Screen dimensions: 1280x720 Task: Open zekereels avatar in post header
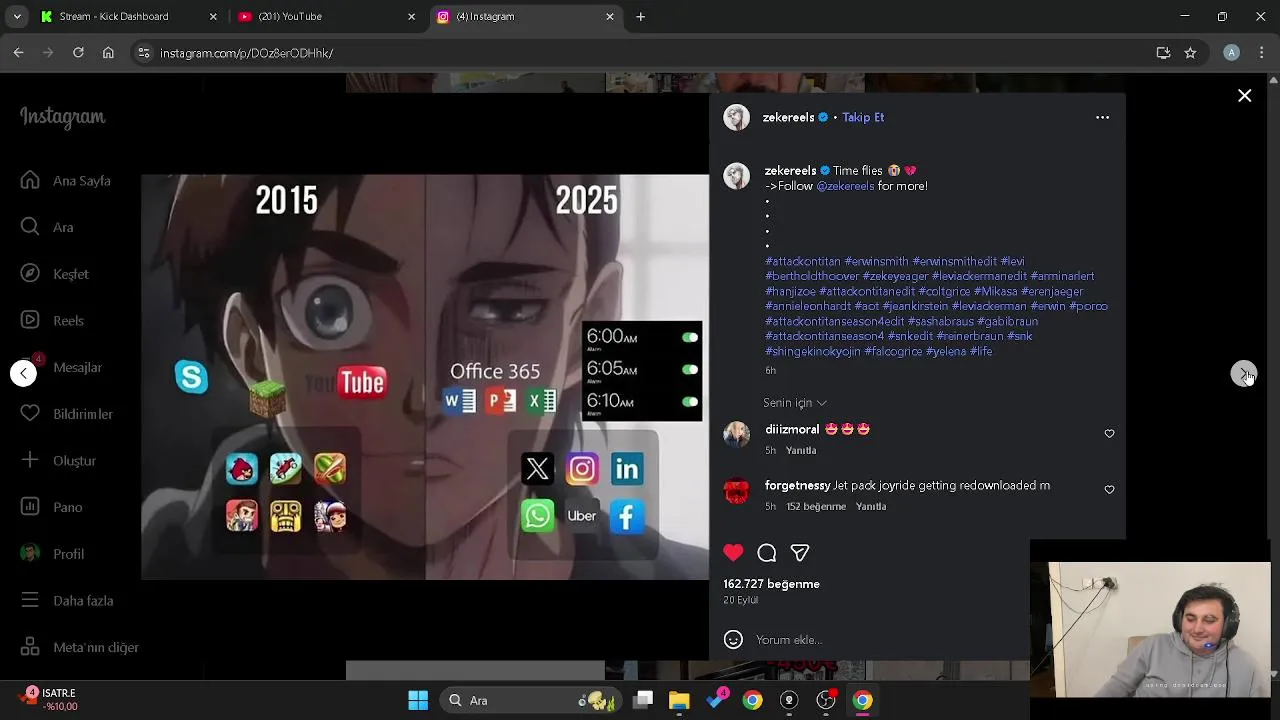point(737,117)
